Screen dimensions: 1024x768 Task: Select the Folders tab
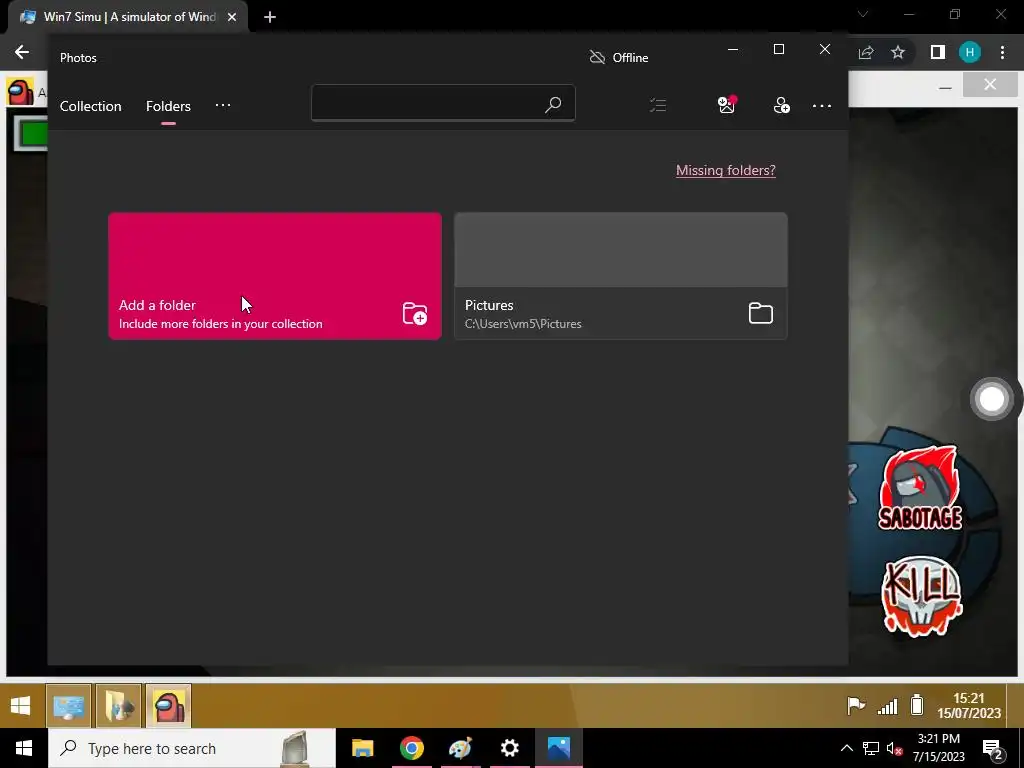[168, 106]
